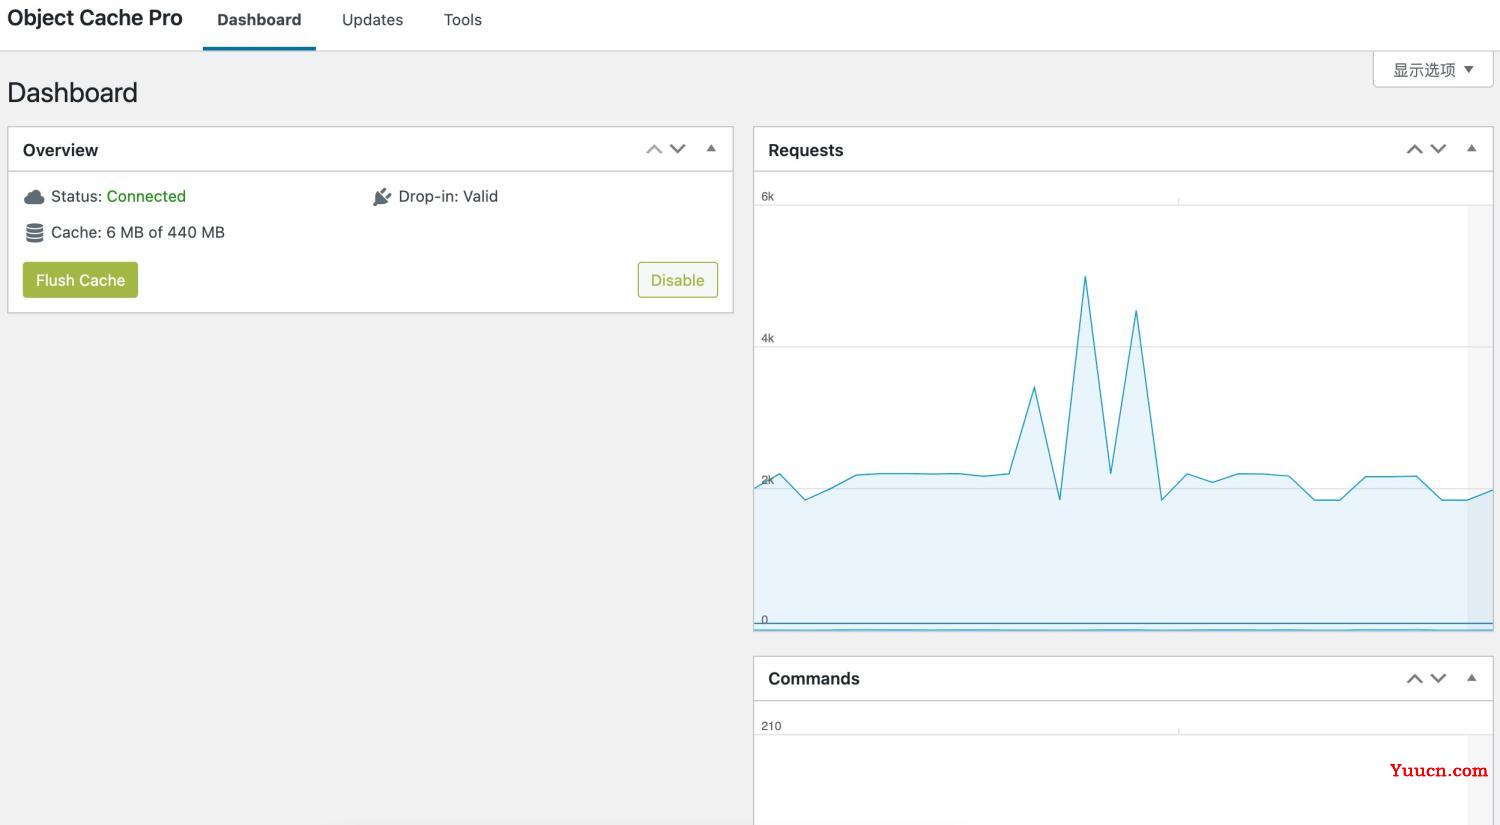This screenshot has height=825, width=1500.
Task: Move Commands panel up
Action: 1414,678
